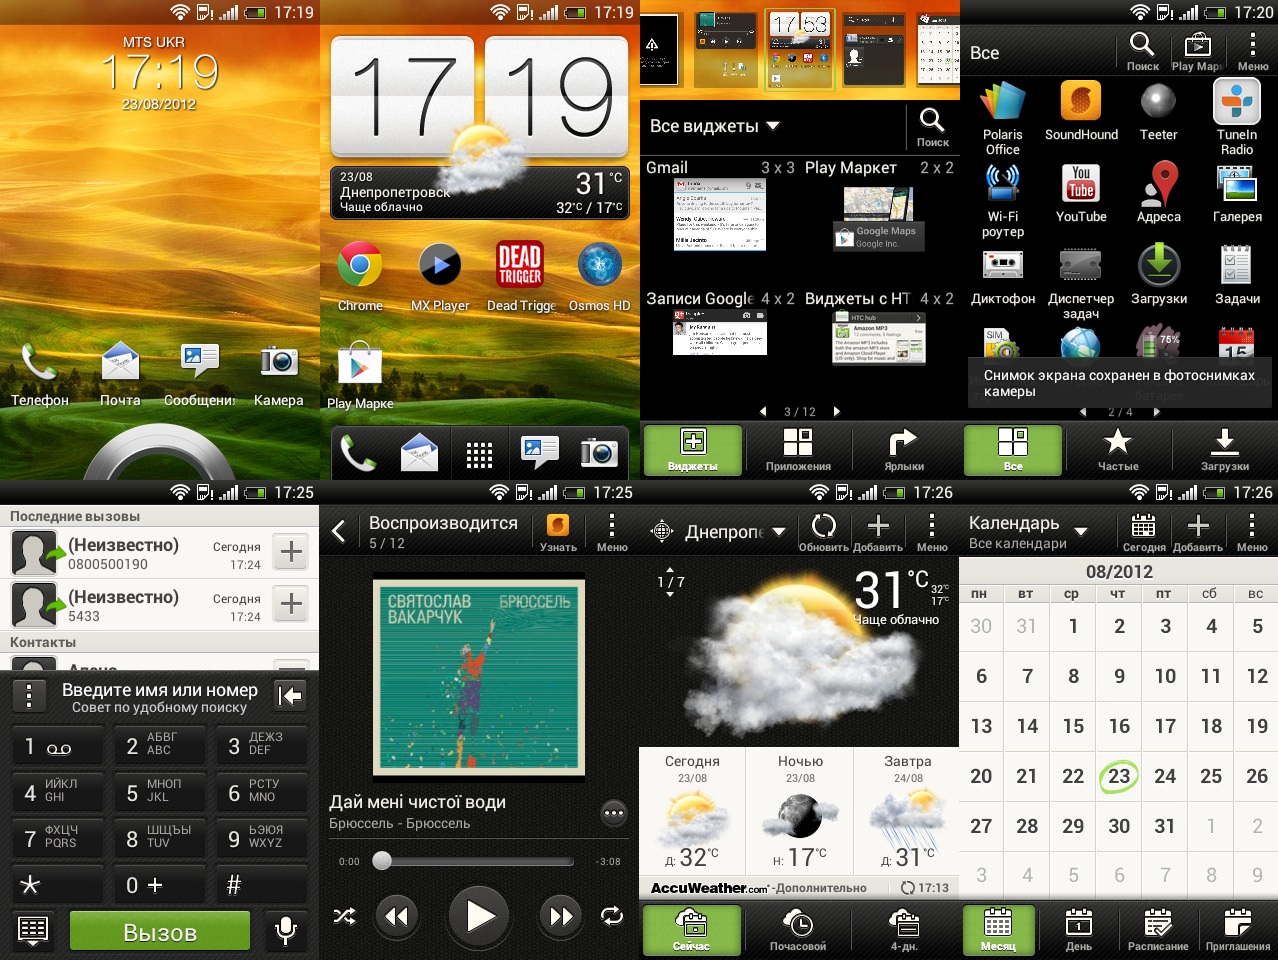Viewport: 1278px width, 960px height.
Task: Select calendar date 15
Action: coord(1073,726)
